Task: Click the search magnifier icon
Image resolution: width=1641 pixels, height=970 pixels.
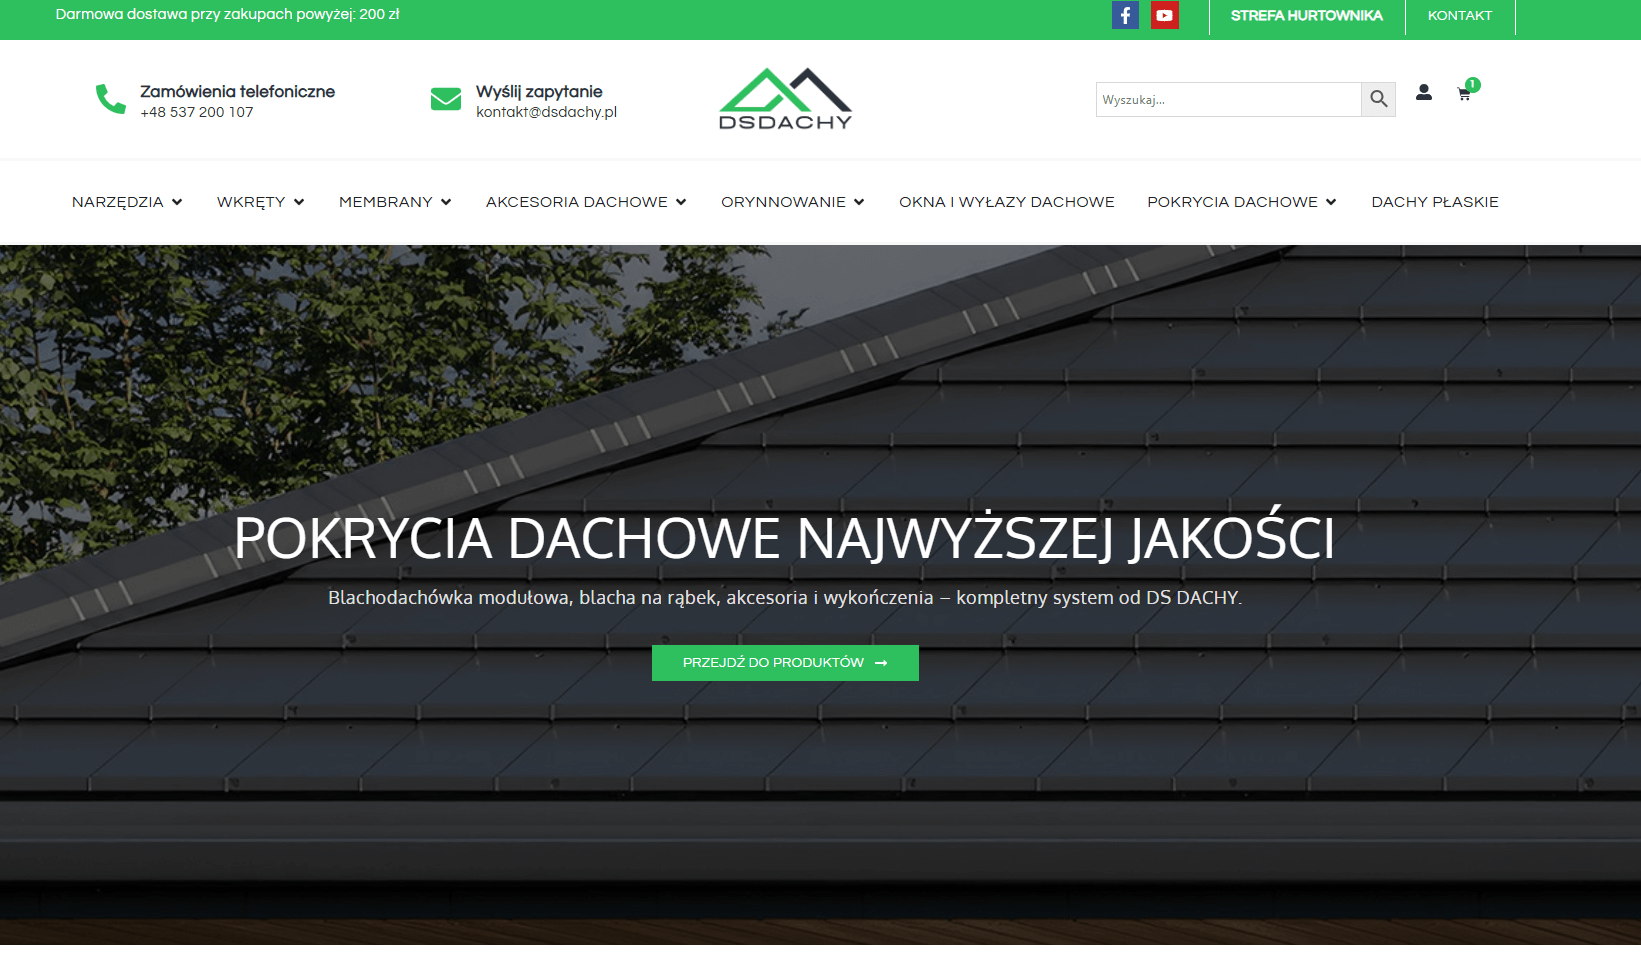Action: pyautogui.click(x=1379, y=99)
